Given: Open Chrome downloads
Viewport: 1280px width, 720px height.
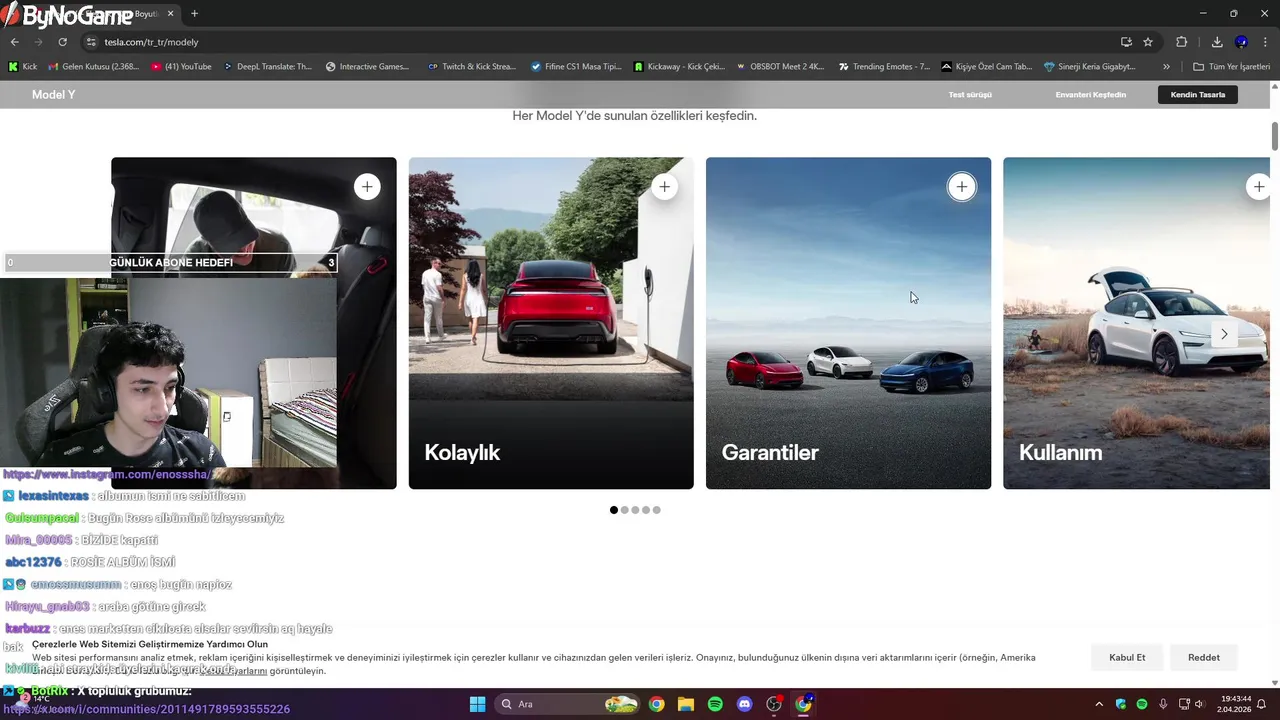Looking at the screenshot, I should pyautogui.click(x=1217, y=42).
